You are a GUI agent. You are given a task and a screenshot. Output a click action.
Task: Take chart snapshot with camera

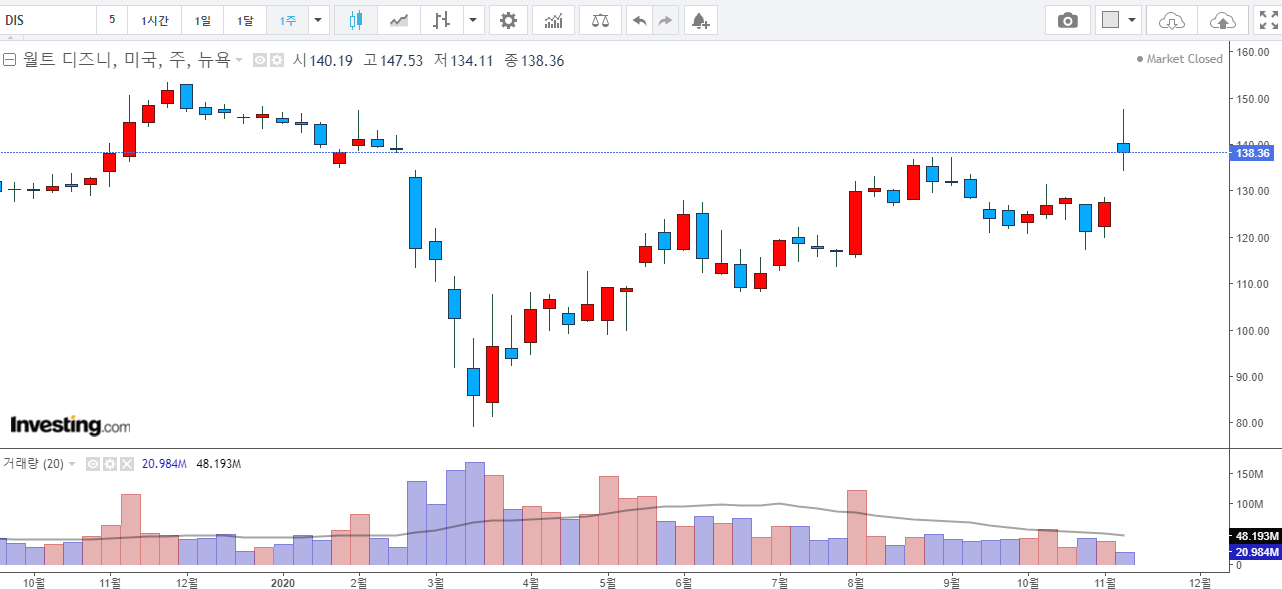1068,20
